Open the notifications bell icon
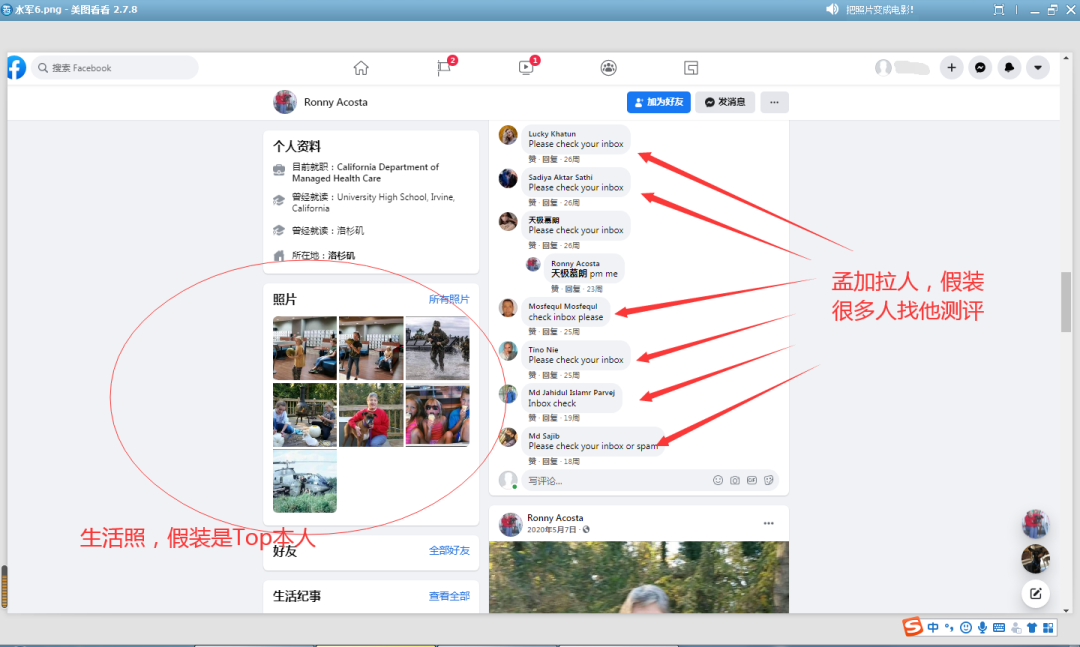1080x647 pixels. tap(1009, 68)
